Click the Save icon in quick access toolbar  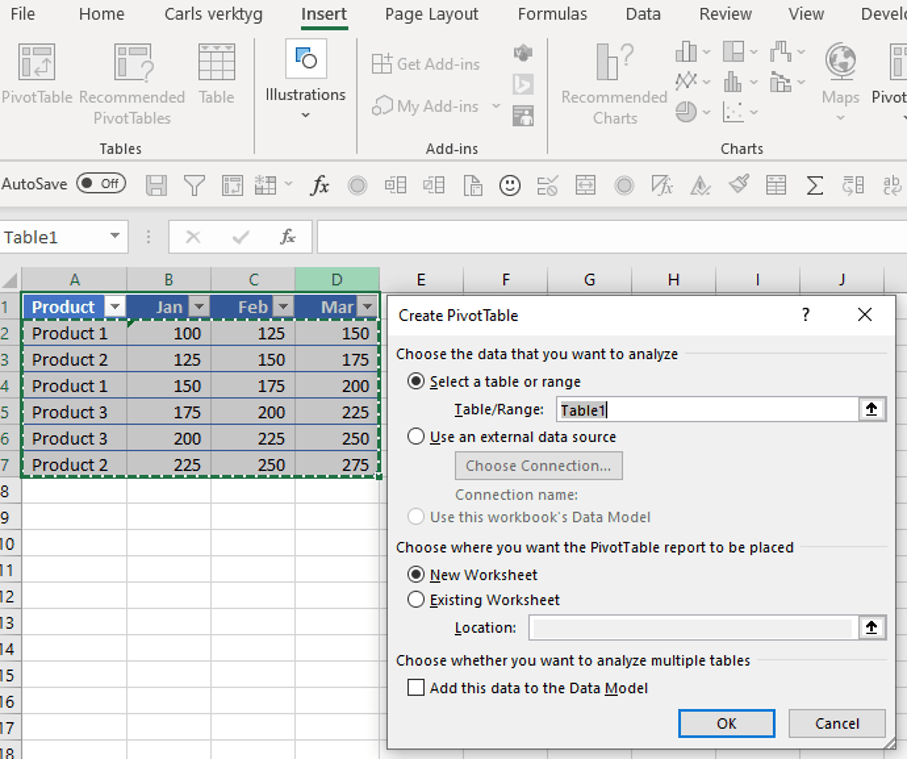156,185
